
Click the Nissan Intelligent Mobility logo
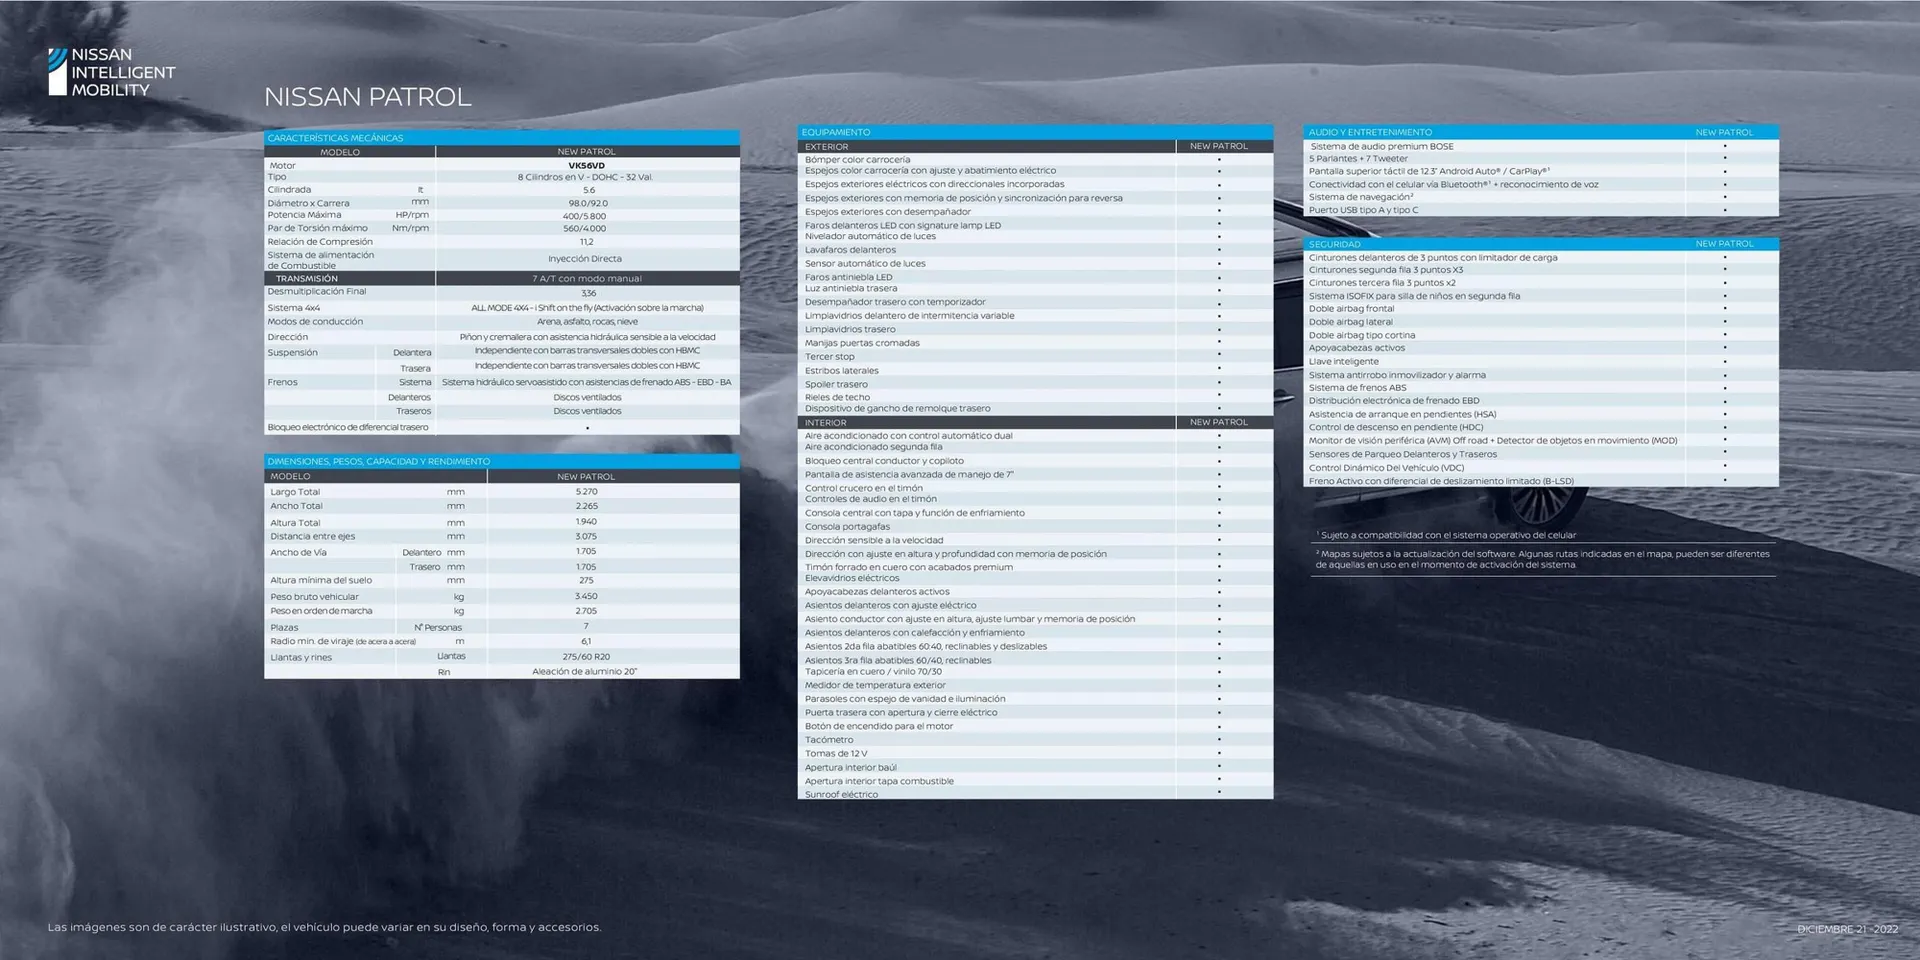coord(111,72)
